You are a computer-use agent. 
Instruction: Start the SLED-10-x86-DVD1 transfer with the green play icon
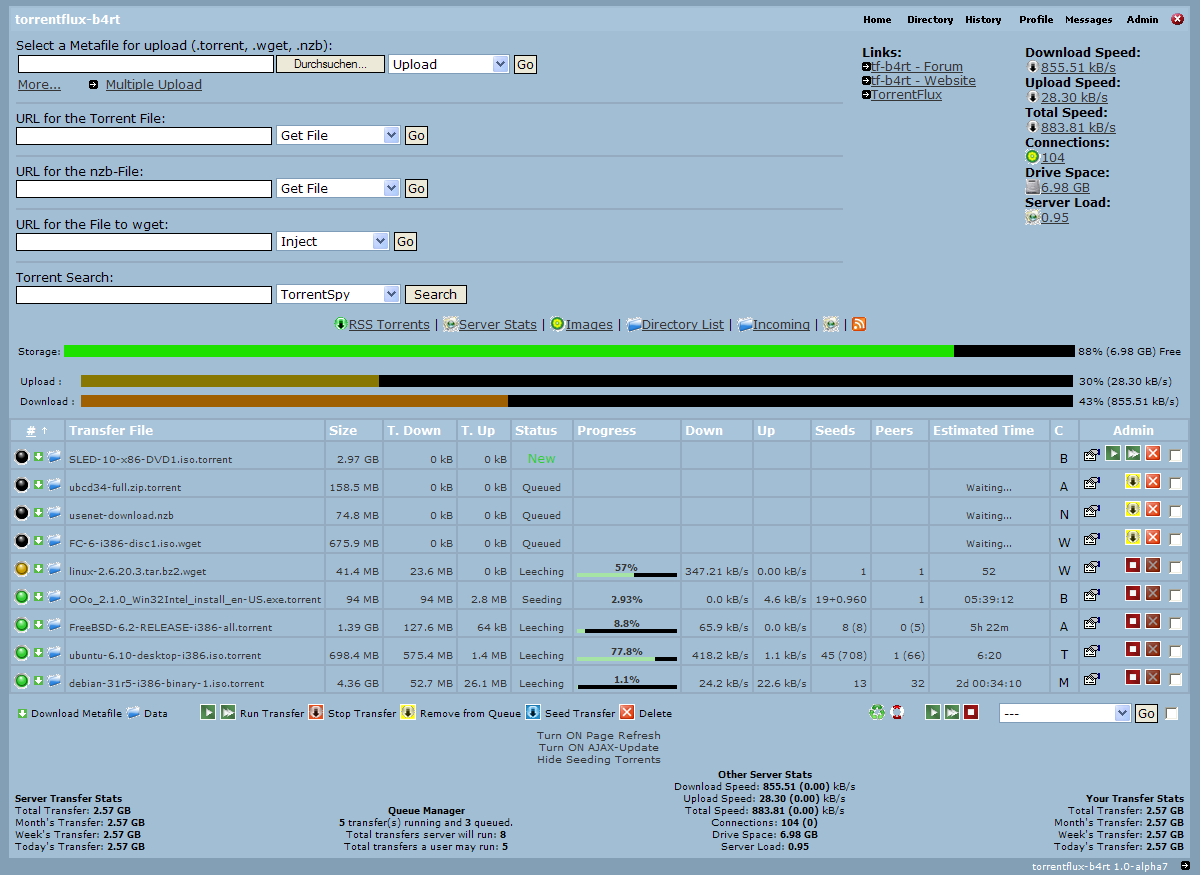pos(1112,455)
